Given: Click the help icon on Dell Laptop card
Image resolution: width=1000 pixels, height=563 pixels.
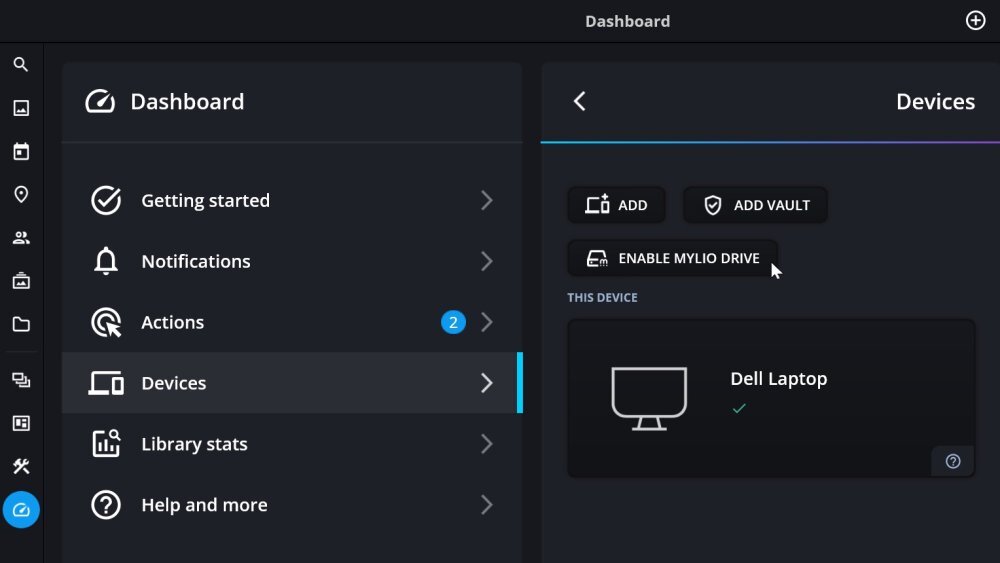Looking at the screenshot, I should (x=953, y=461).
